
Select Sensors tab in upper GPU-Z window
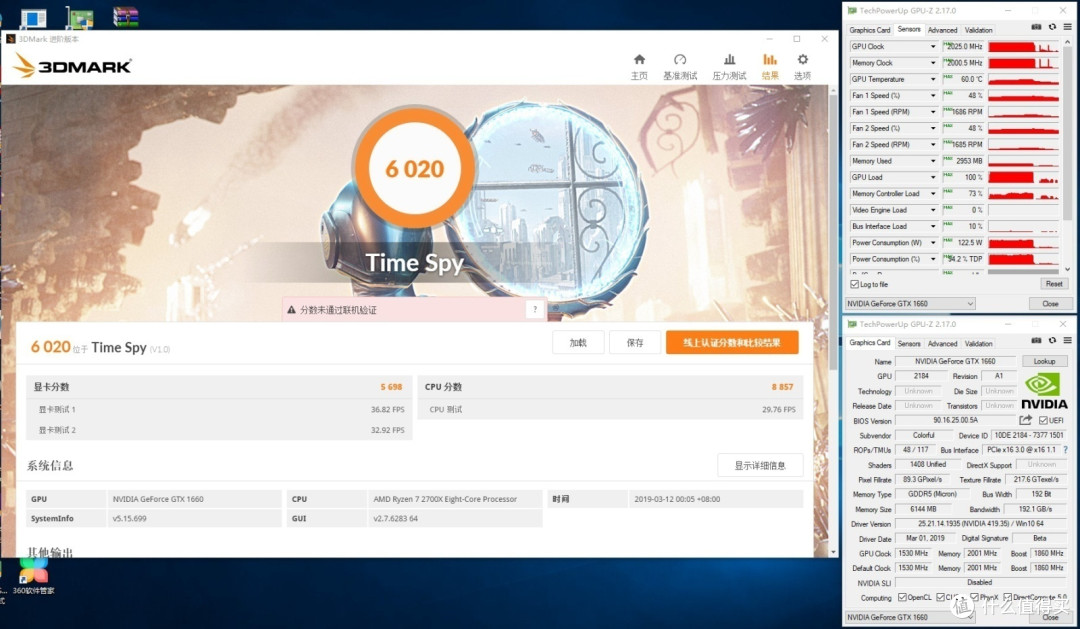[908, 29]
